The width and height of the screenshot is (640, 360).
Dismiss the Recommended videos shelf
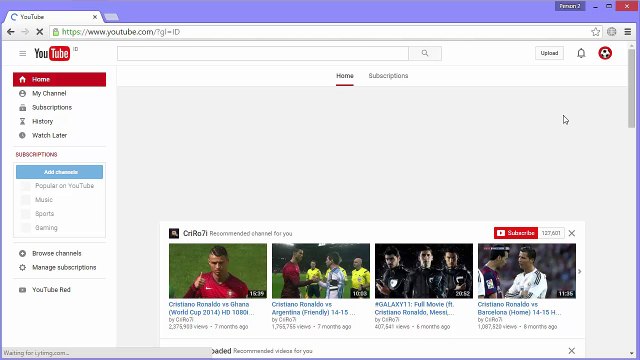572,351
